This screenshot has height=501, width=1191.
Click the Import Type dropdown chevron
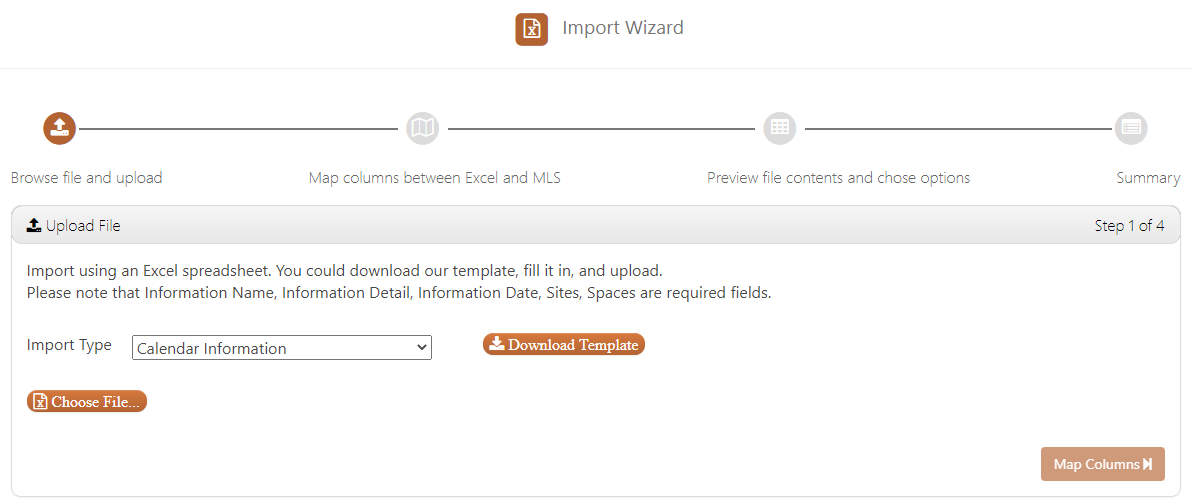coord(422,348)
